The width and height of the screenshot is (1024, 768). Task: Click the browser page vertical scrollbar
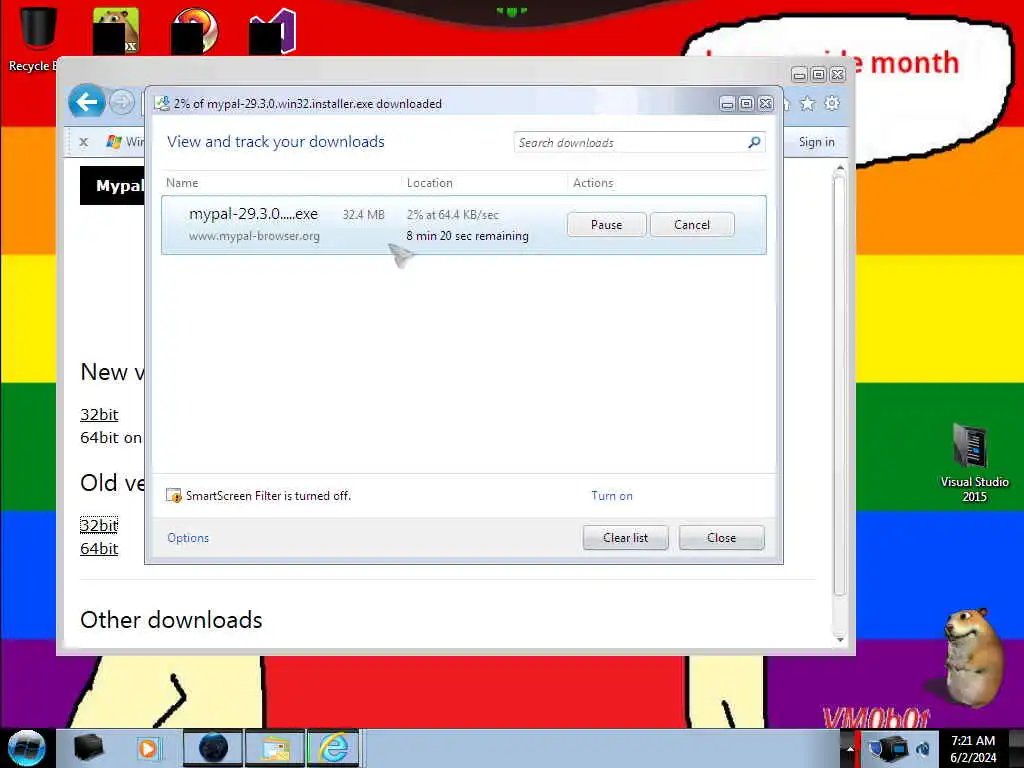pos(840,385)
